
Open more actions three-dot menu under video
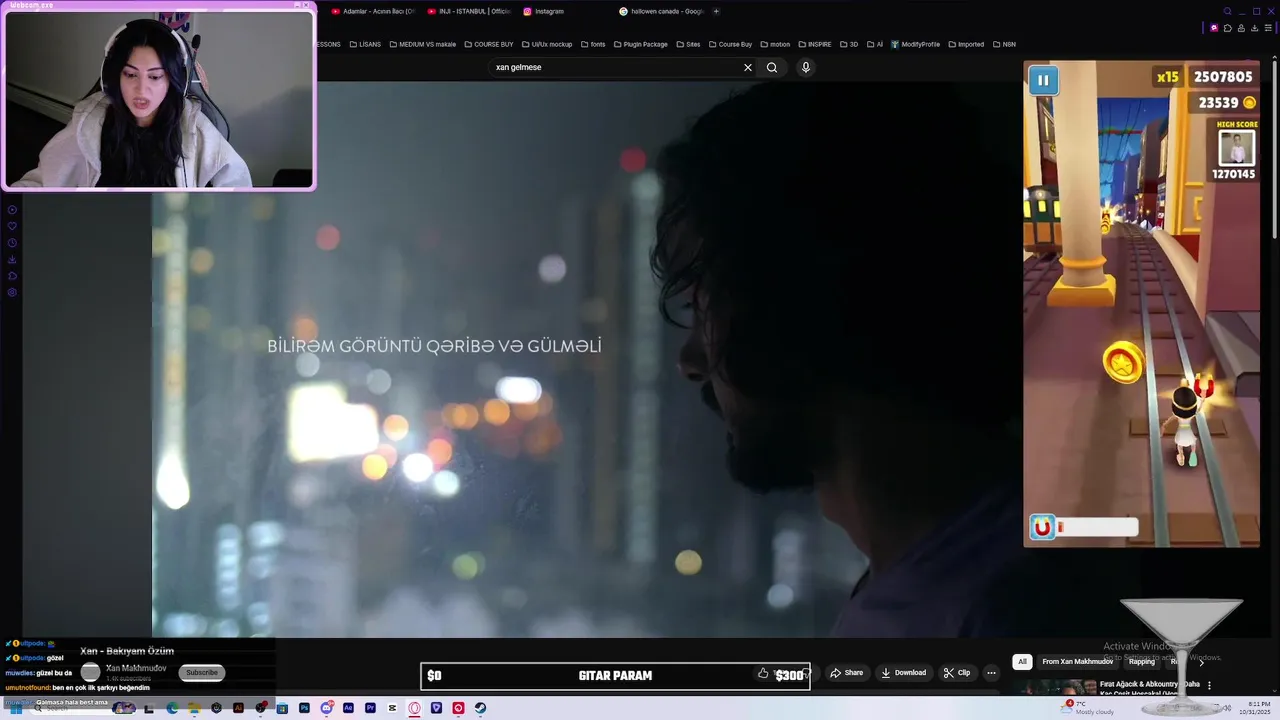[991, 673]
